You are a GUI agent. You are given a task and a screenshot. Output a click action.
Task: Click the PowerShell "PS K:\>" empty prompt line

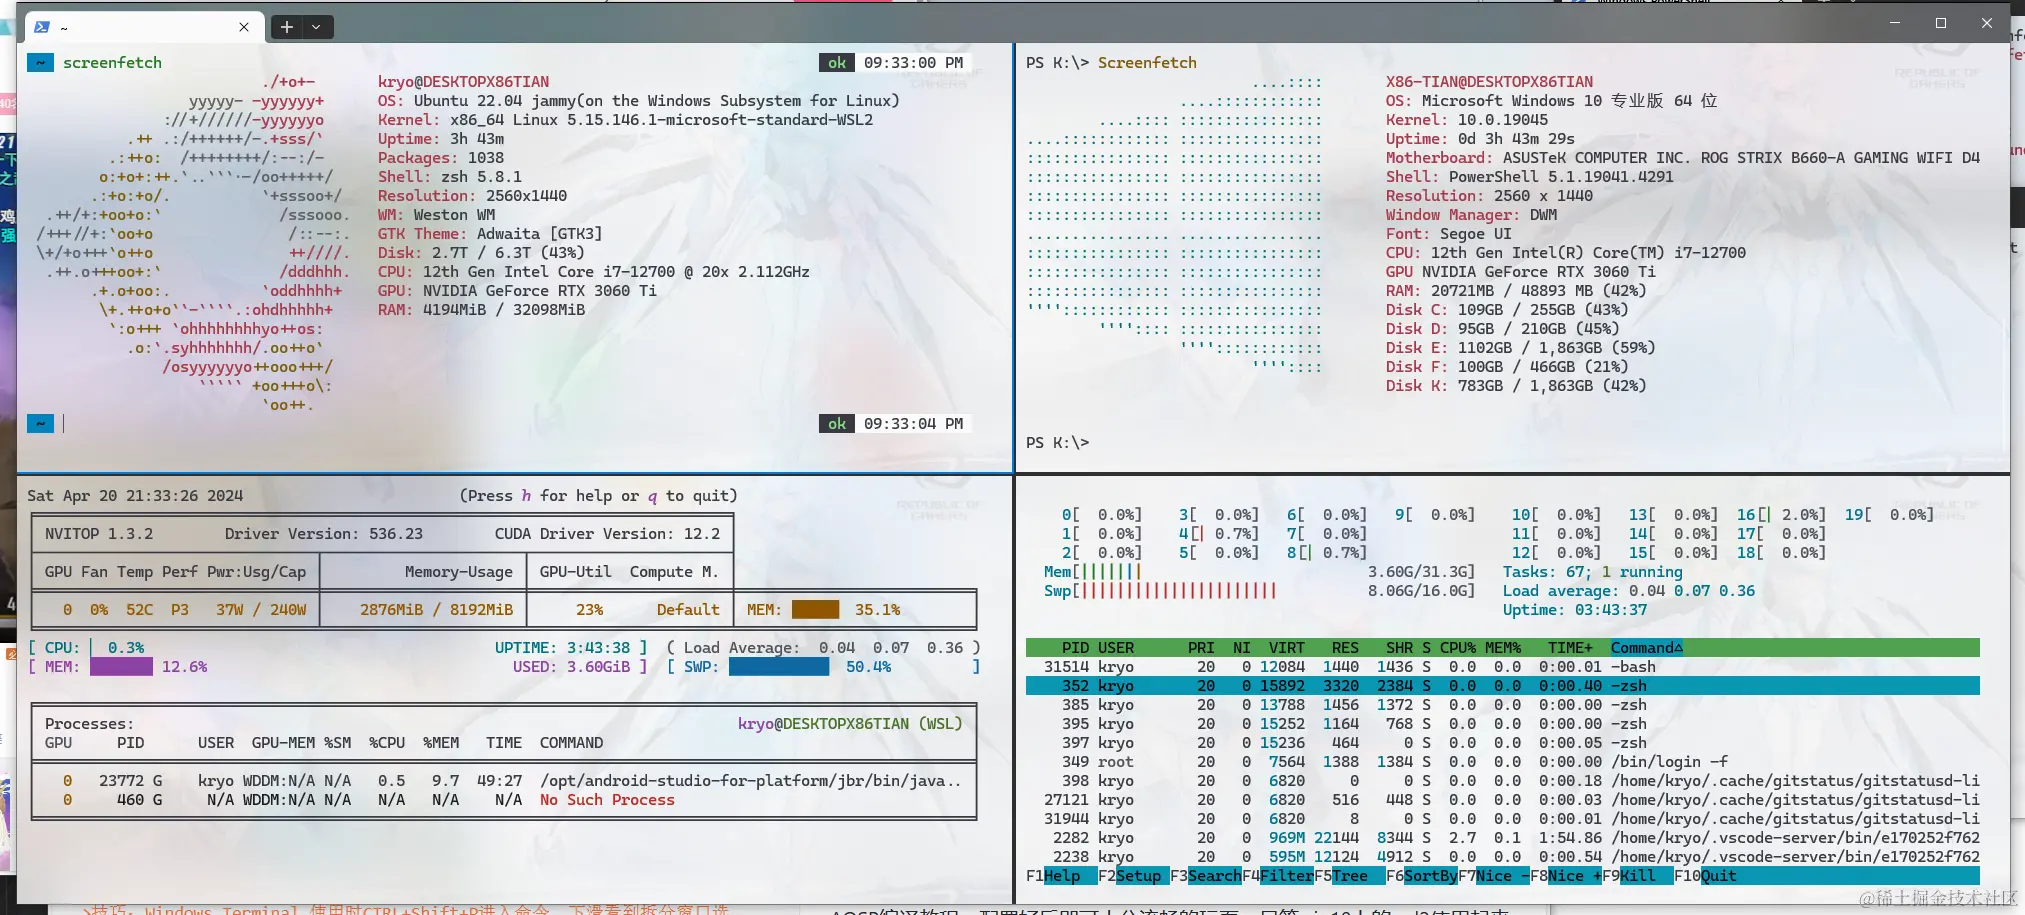click(1057, 443)
